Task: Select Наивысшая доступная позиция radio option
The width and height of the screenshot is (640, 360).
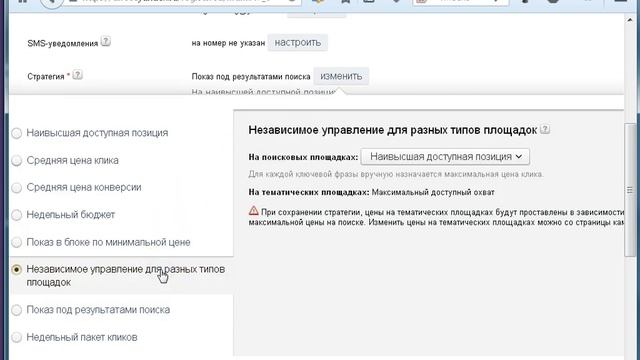Action: point(17,133)
